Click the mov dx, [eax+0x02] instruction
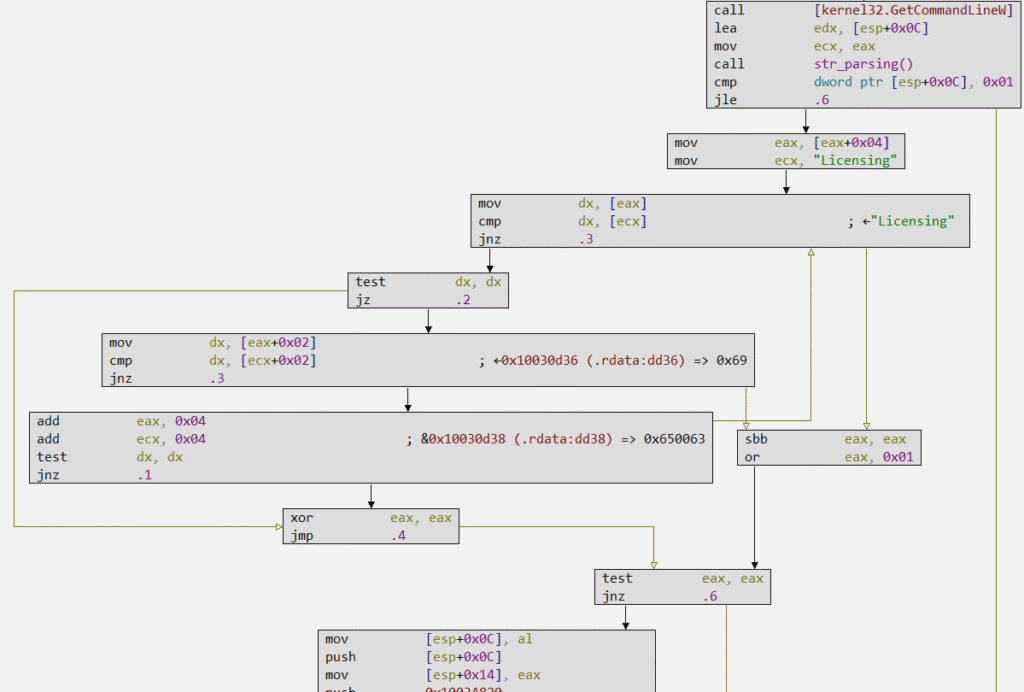The height and width of the screenshot is (692, 1024). [x=212, y=342]
